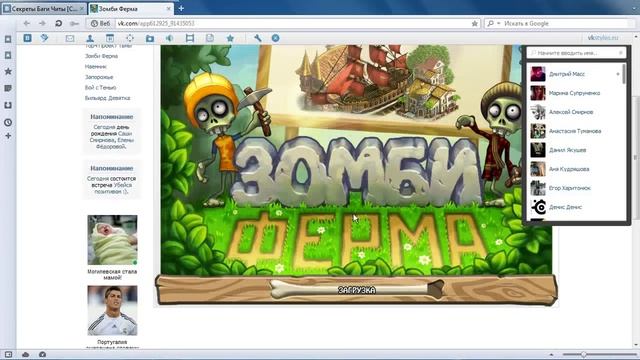This screenshot has height=360, width=640.
Task: Open the history clock sidebar icon
Action: [x=8, y=122]
